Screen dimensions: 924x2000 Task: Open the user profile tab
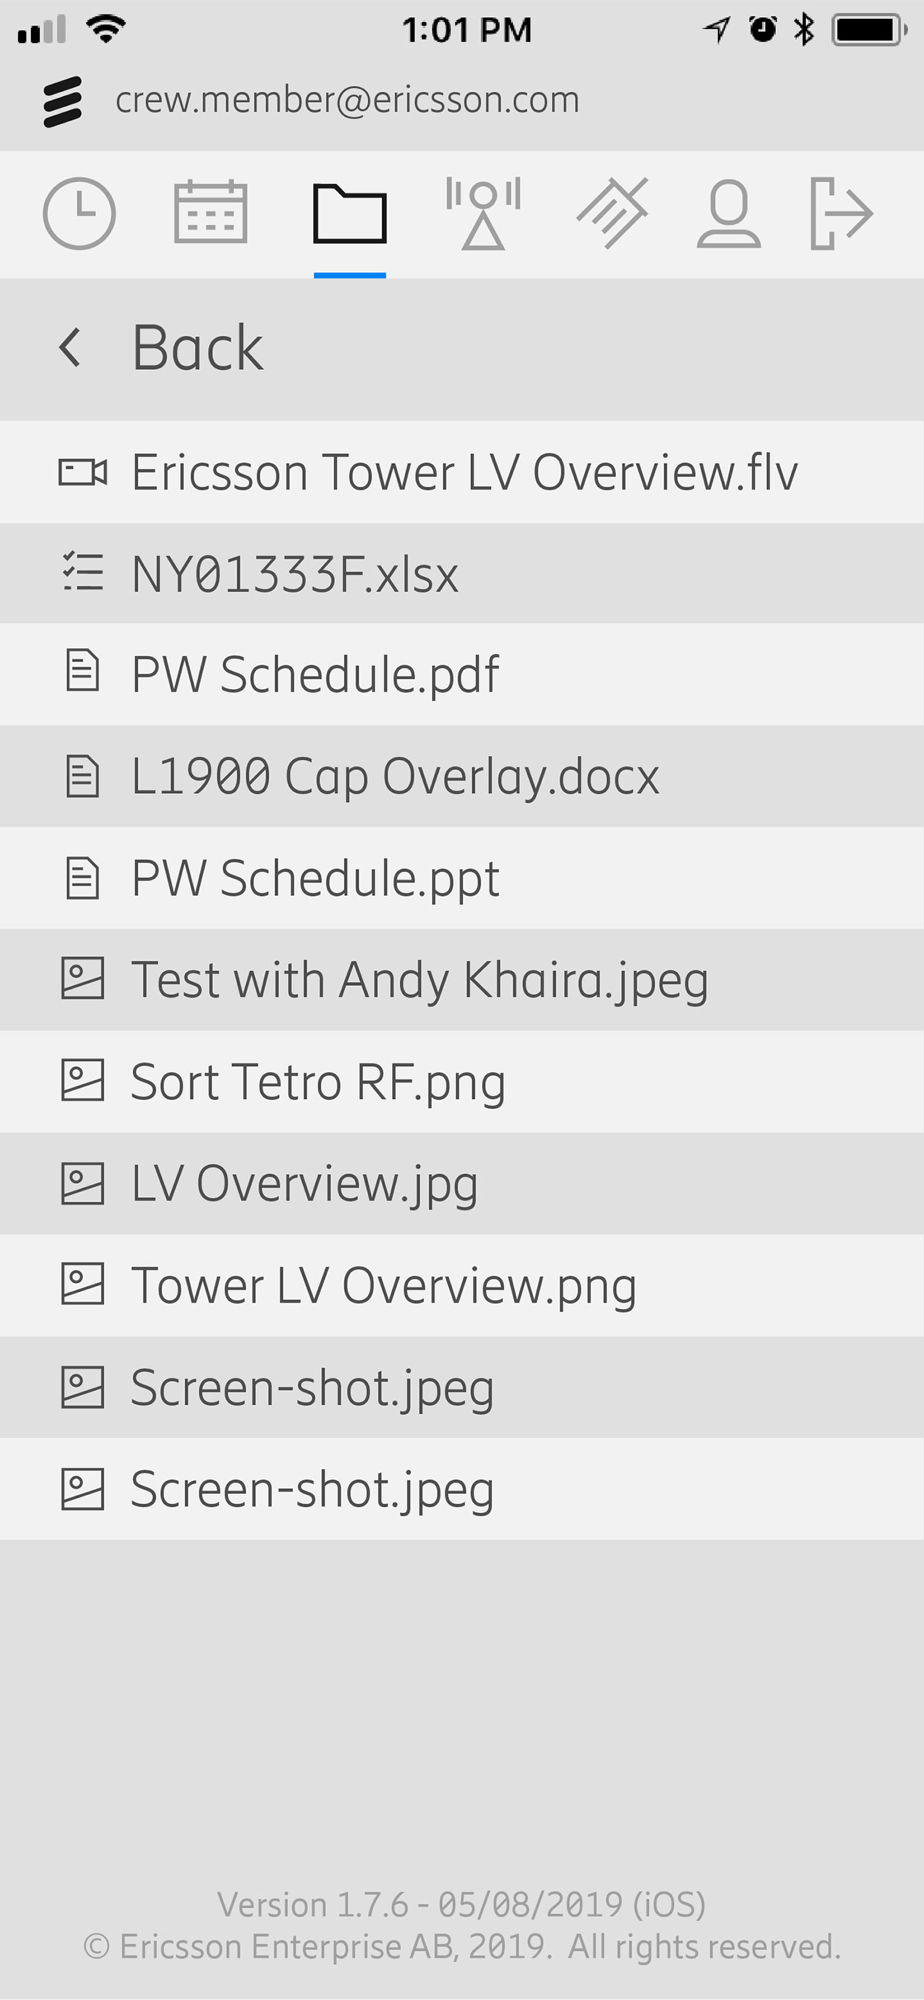pyautogui.click(x=729, y=213)
